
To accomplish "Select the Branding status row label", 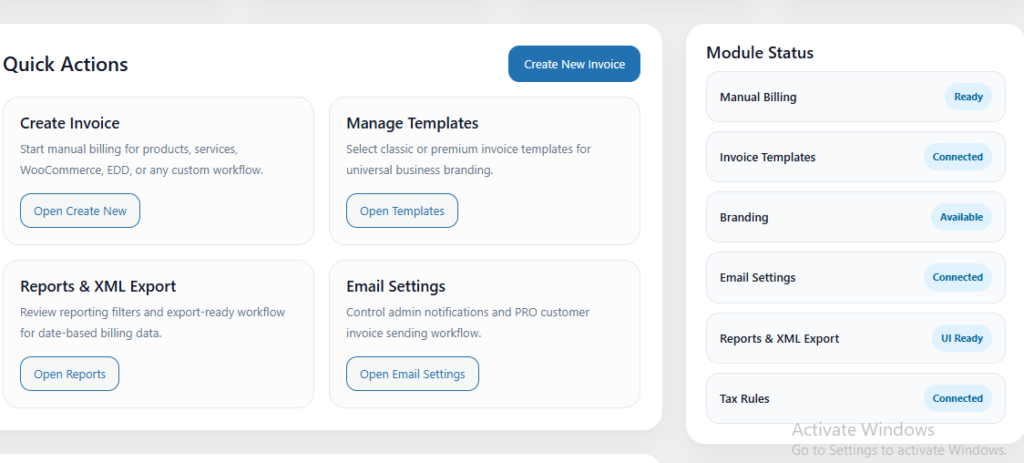I will pos(744,217).
